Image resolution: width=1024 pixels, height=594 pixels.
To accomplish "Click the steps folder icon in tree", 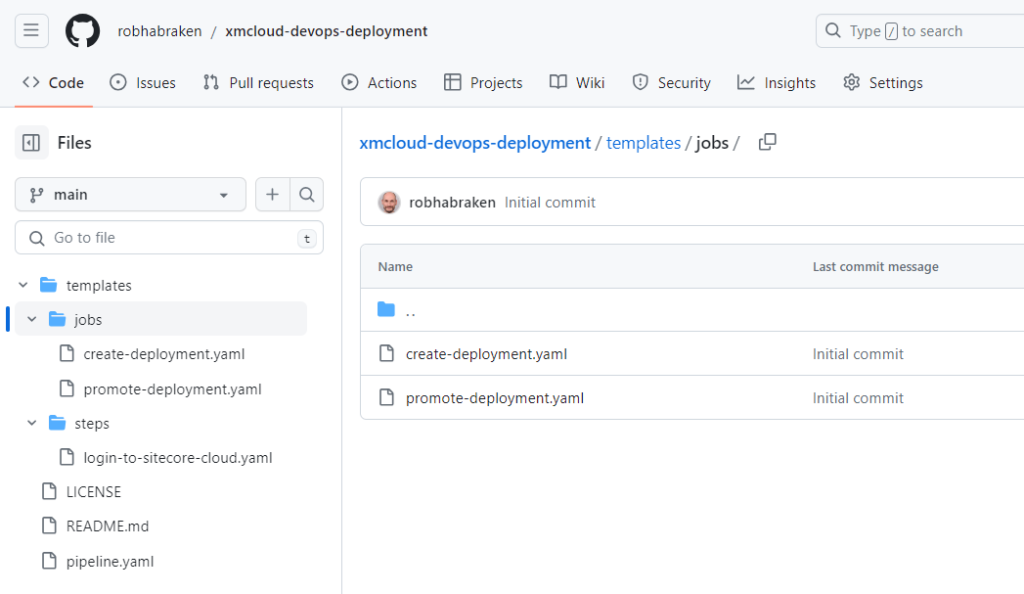I will tap(57, 423).
